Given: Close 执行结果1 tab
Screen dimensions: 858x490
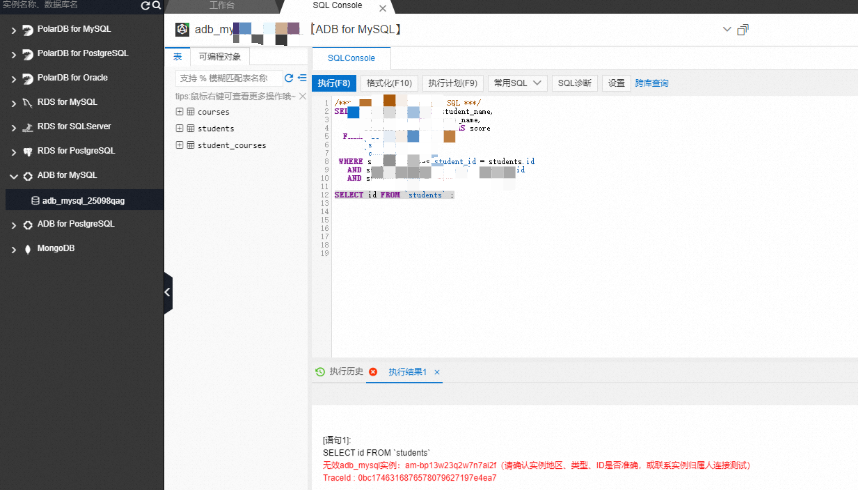Looking at the screenshot, I should pos(437,372).
